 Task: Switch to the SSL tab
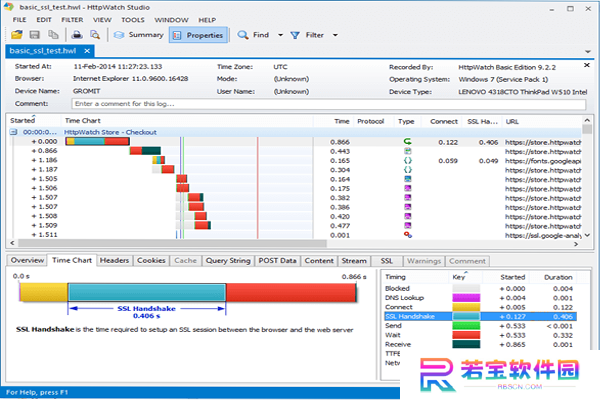point(386,261)
